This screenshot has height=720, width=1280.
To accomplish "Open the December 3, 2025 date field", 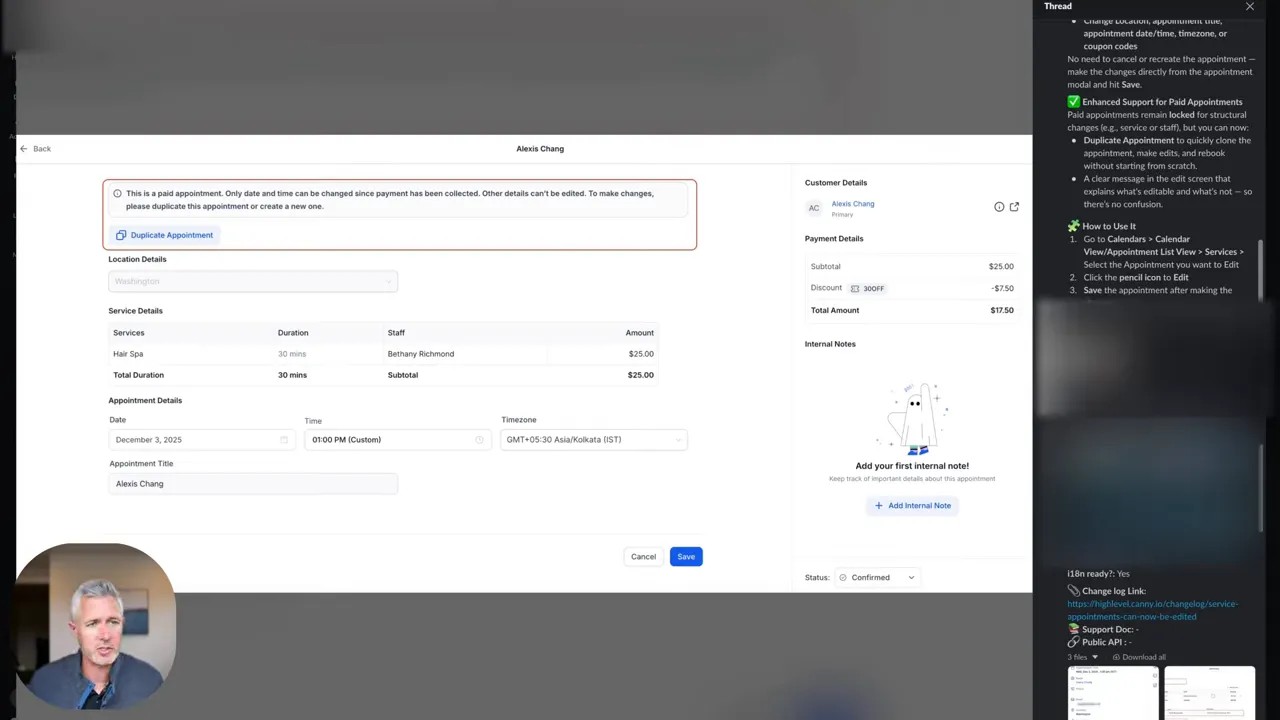I will (202, 440).
